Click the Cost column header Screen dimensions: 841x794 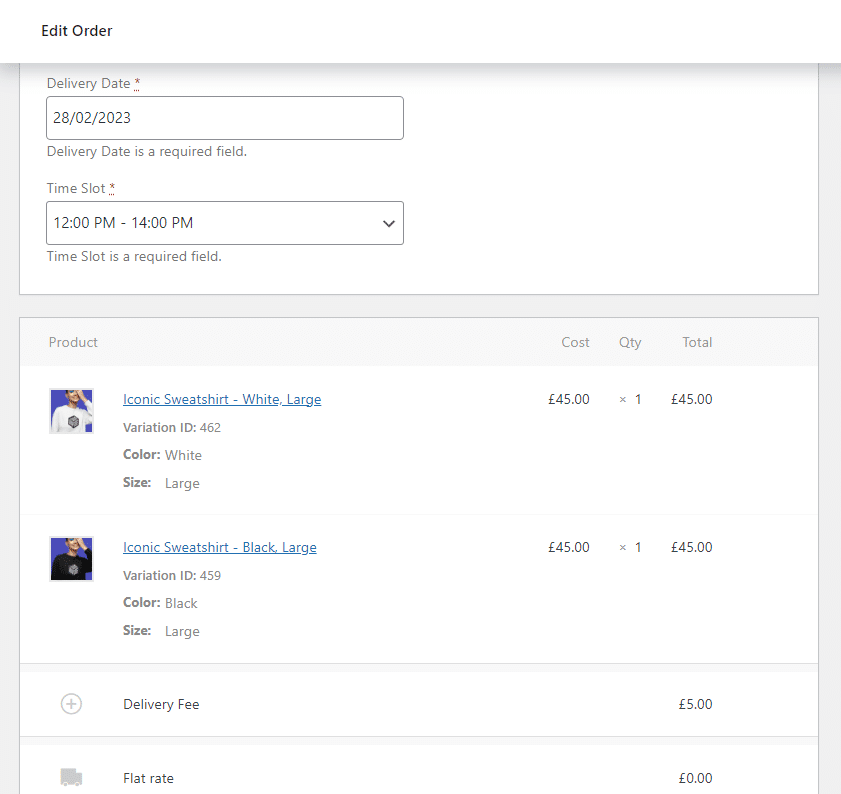pos(575,342)
